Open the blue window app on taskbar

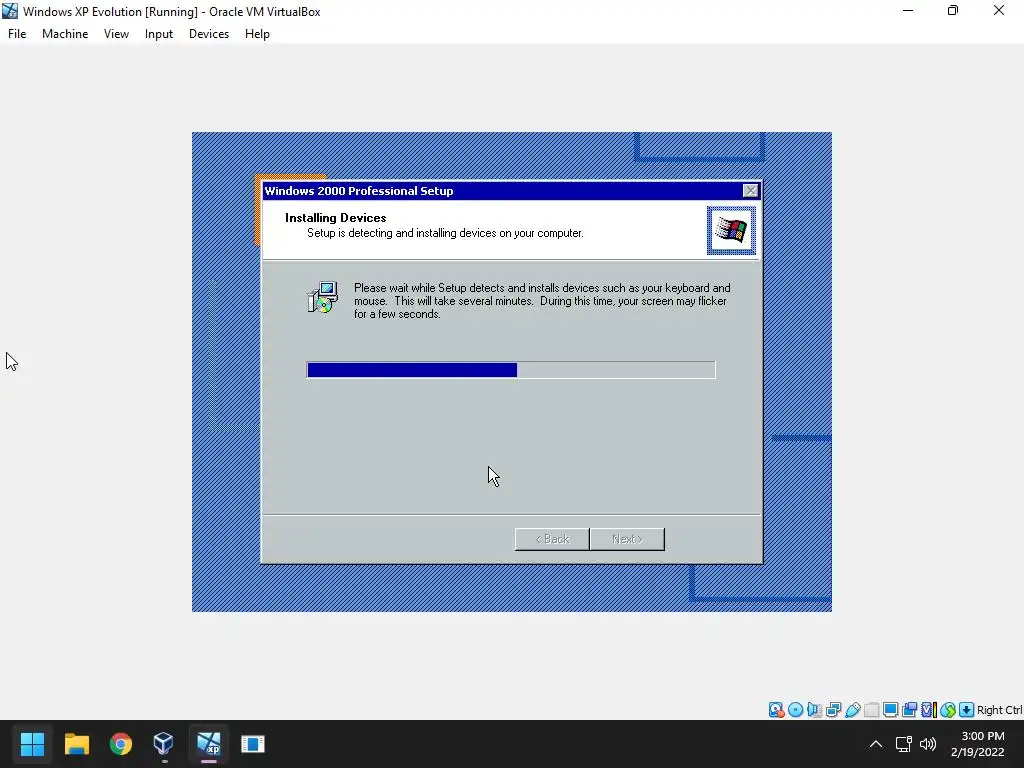coord(252,744)
